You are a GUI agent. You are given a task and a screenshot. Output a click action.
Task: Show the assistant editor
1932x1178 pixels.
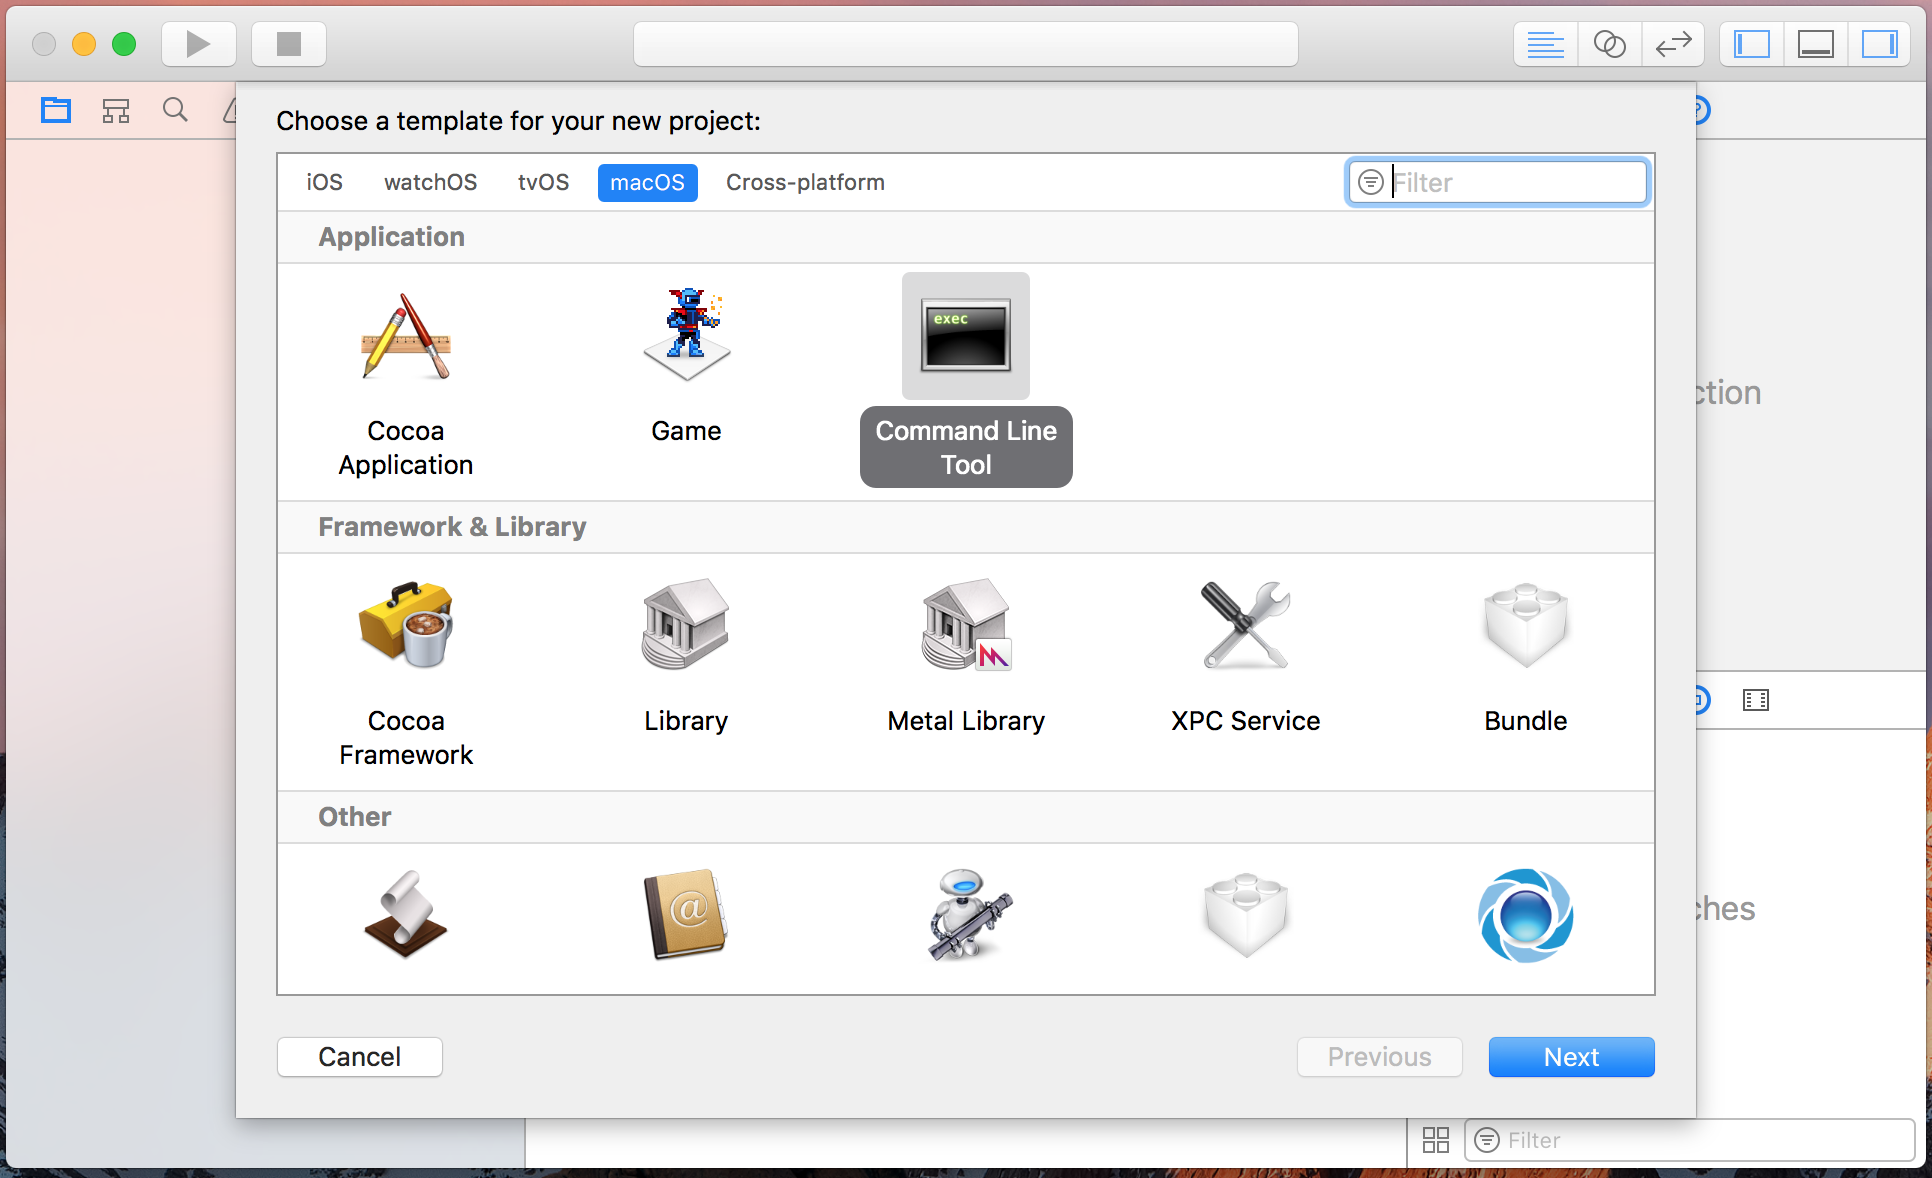1609,44
